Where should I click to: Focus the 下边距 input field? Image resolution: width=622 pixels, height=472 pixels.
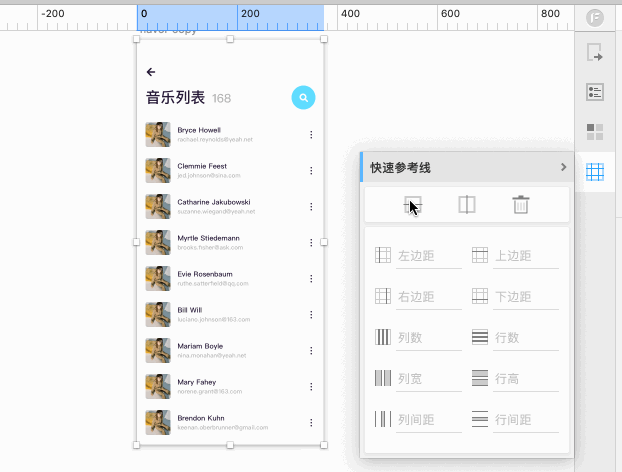[x=526, y=297]
